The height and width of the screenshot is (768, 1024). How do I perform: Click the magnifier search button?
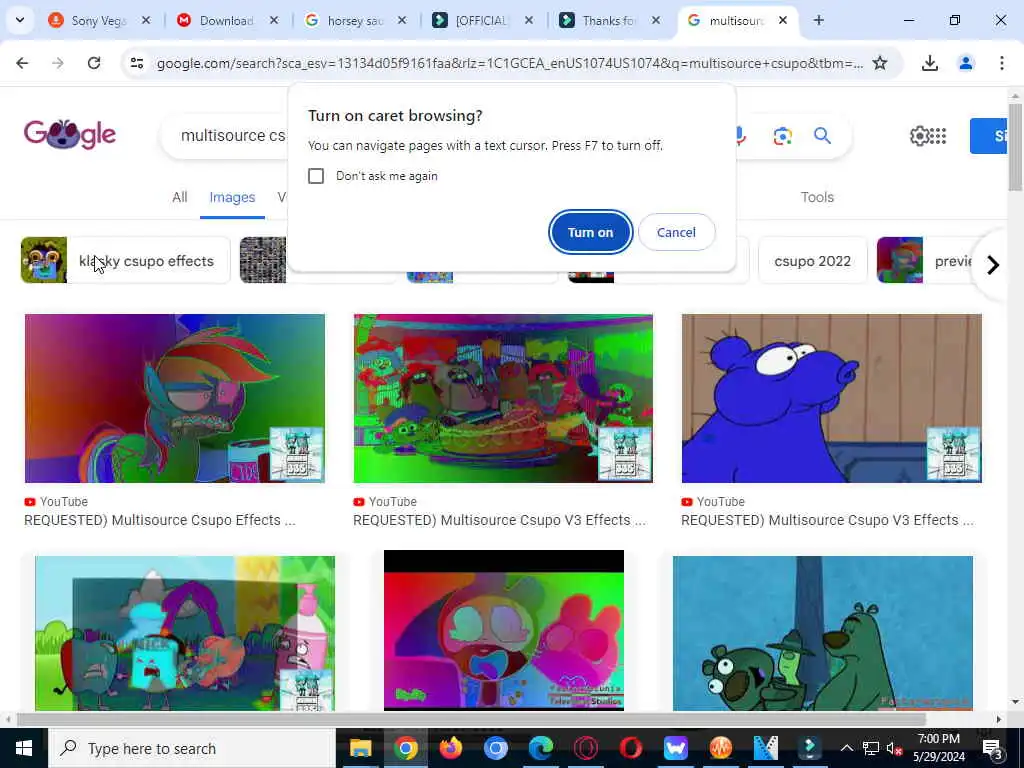[x=822, y=136]
